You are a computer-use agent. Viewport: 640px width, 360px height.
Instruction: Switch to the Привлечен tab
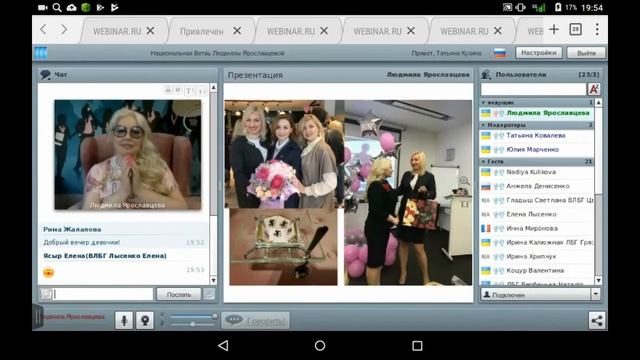[202, 31]
